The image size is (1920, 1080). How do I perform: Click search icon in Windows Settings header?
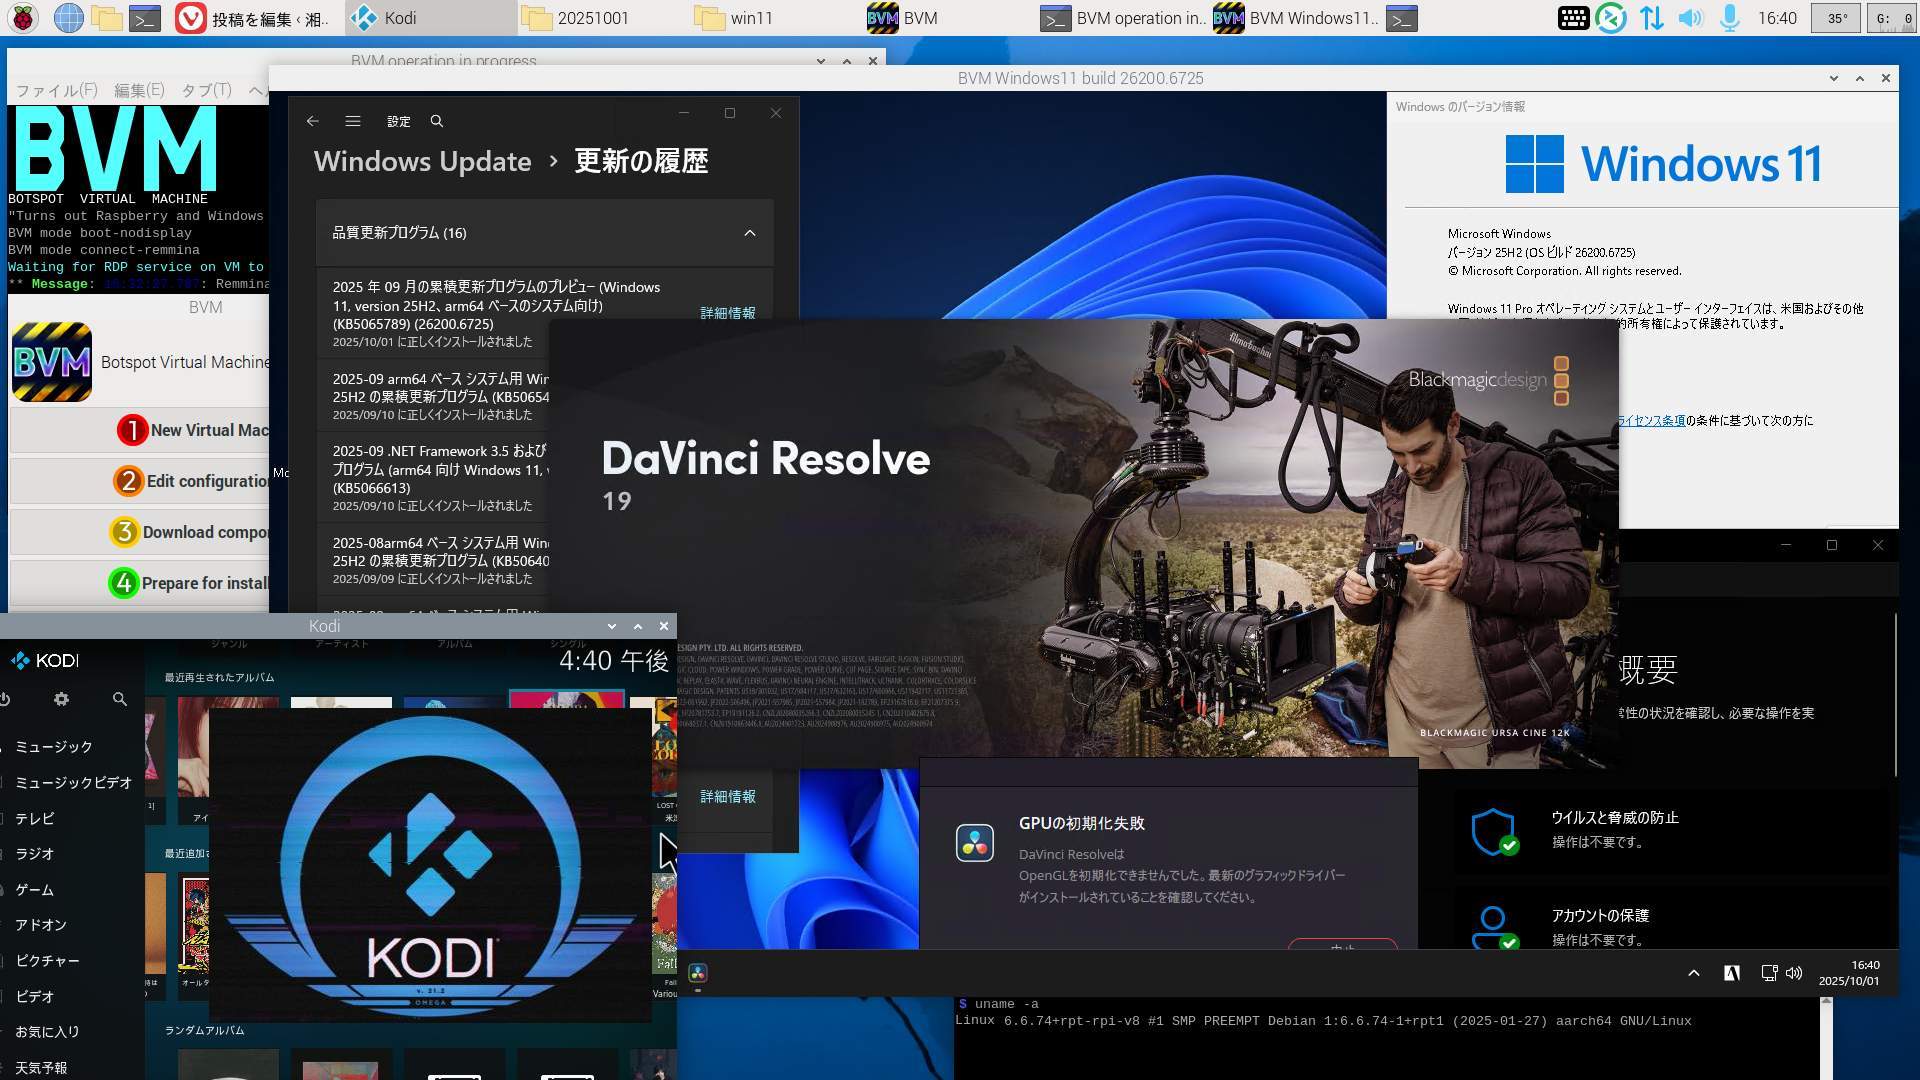437,121
